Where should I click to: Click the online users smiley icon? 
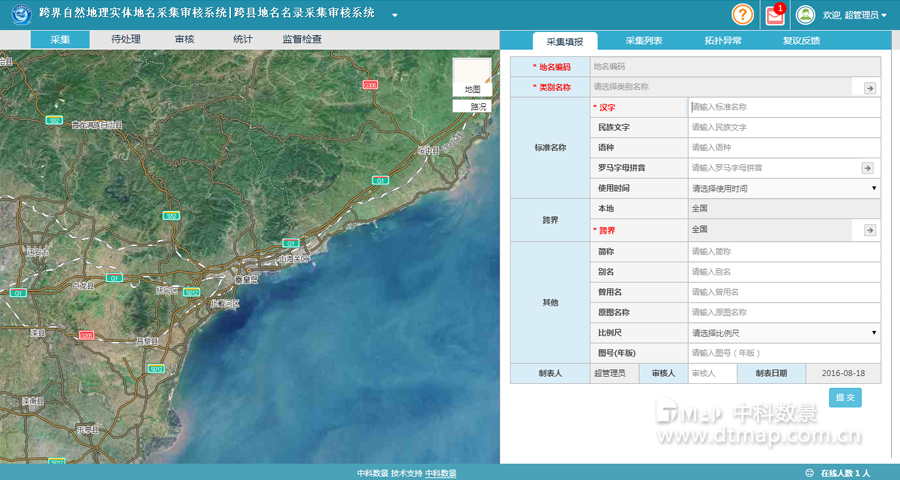point(809,472)
